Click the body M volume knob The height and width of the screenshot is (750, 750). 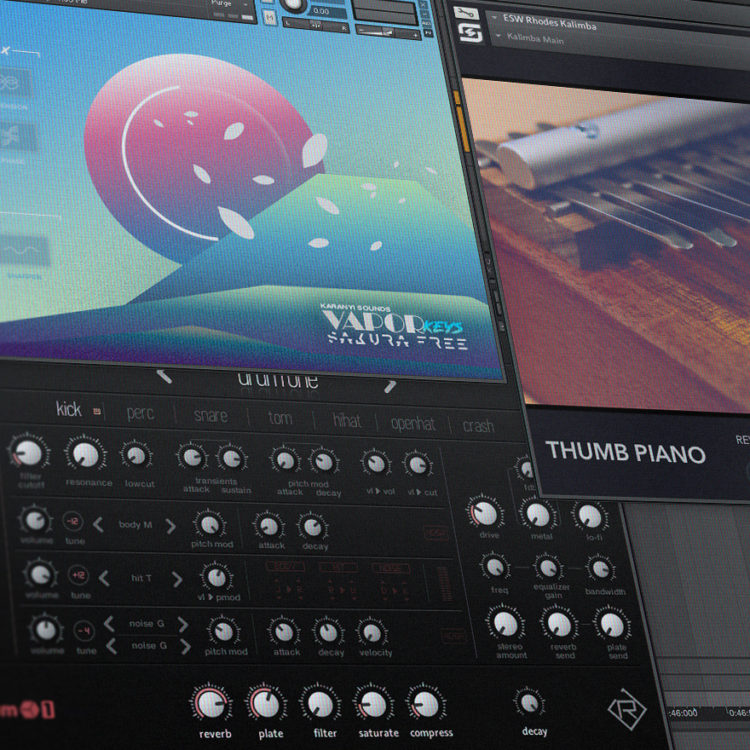click(x=35, y=520)
